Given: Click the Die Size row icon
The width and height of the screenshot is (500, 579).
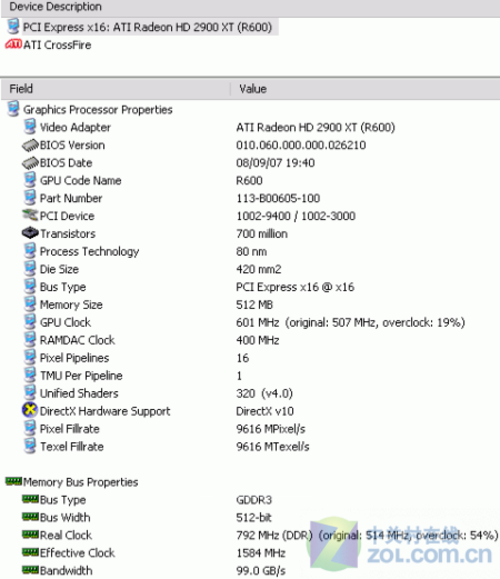Looking at the screenshot, I should [30, 269].
